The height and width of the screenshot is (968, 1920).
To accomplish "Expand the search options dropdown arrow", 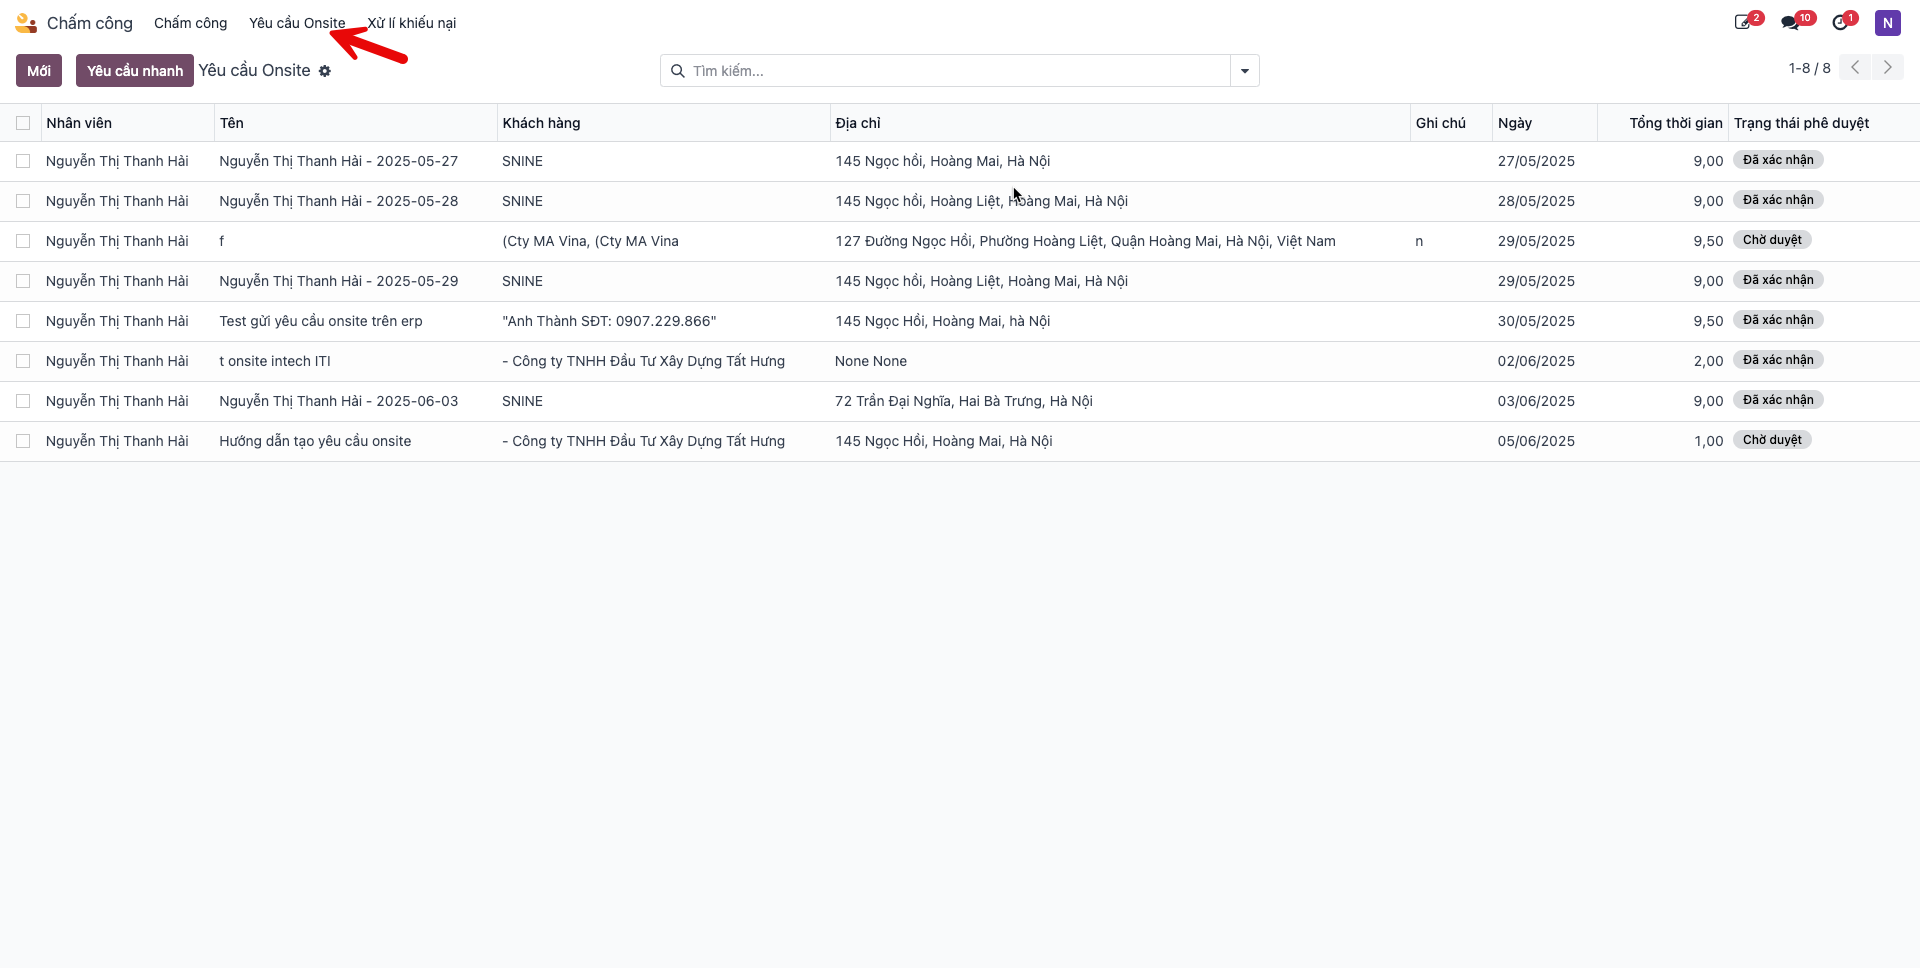I will [x=1245, y=71].
